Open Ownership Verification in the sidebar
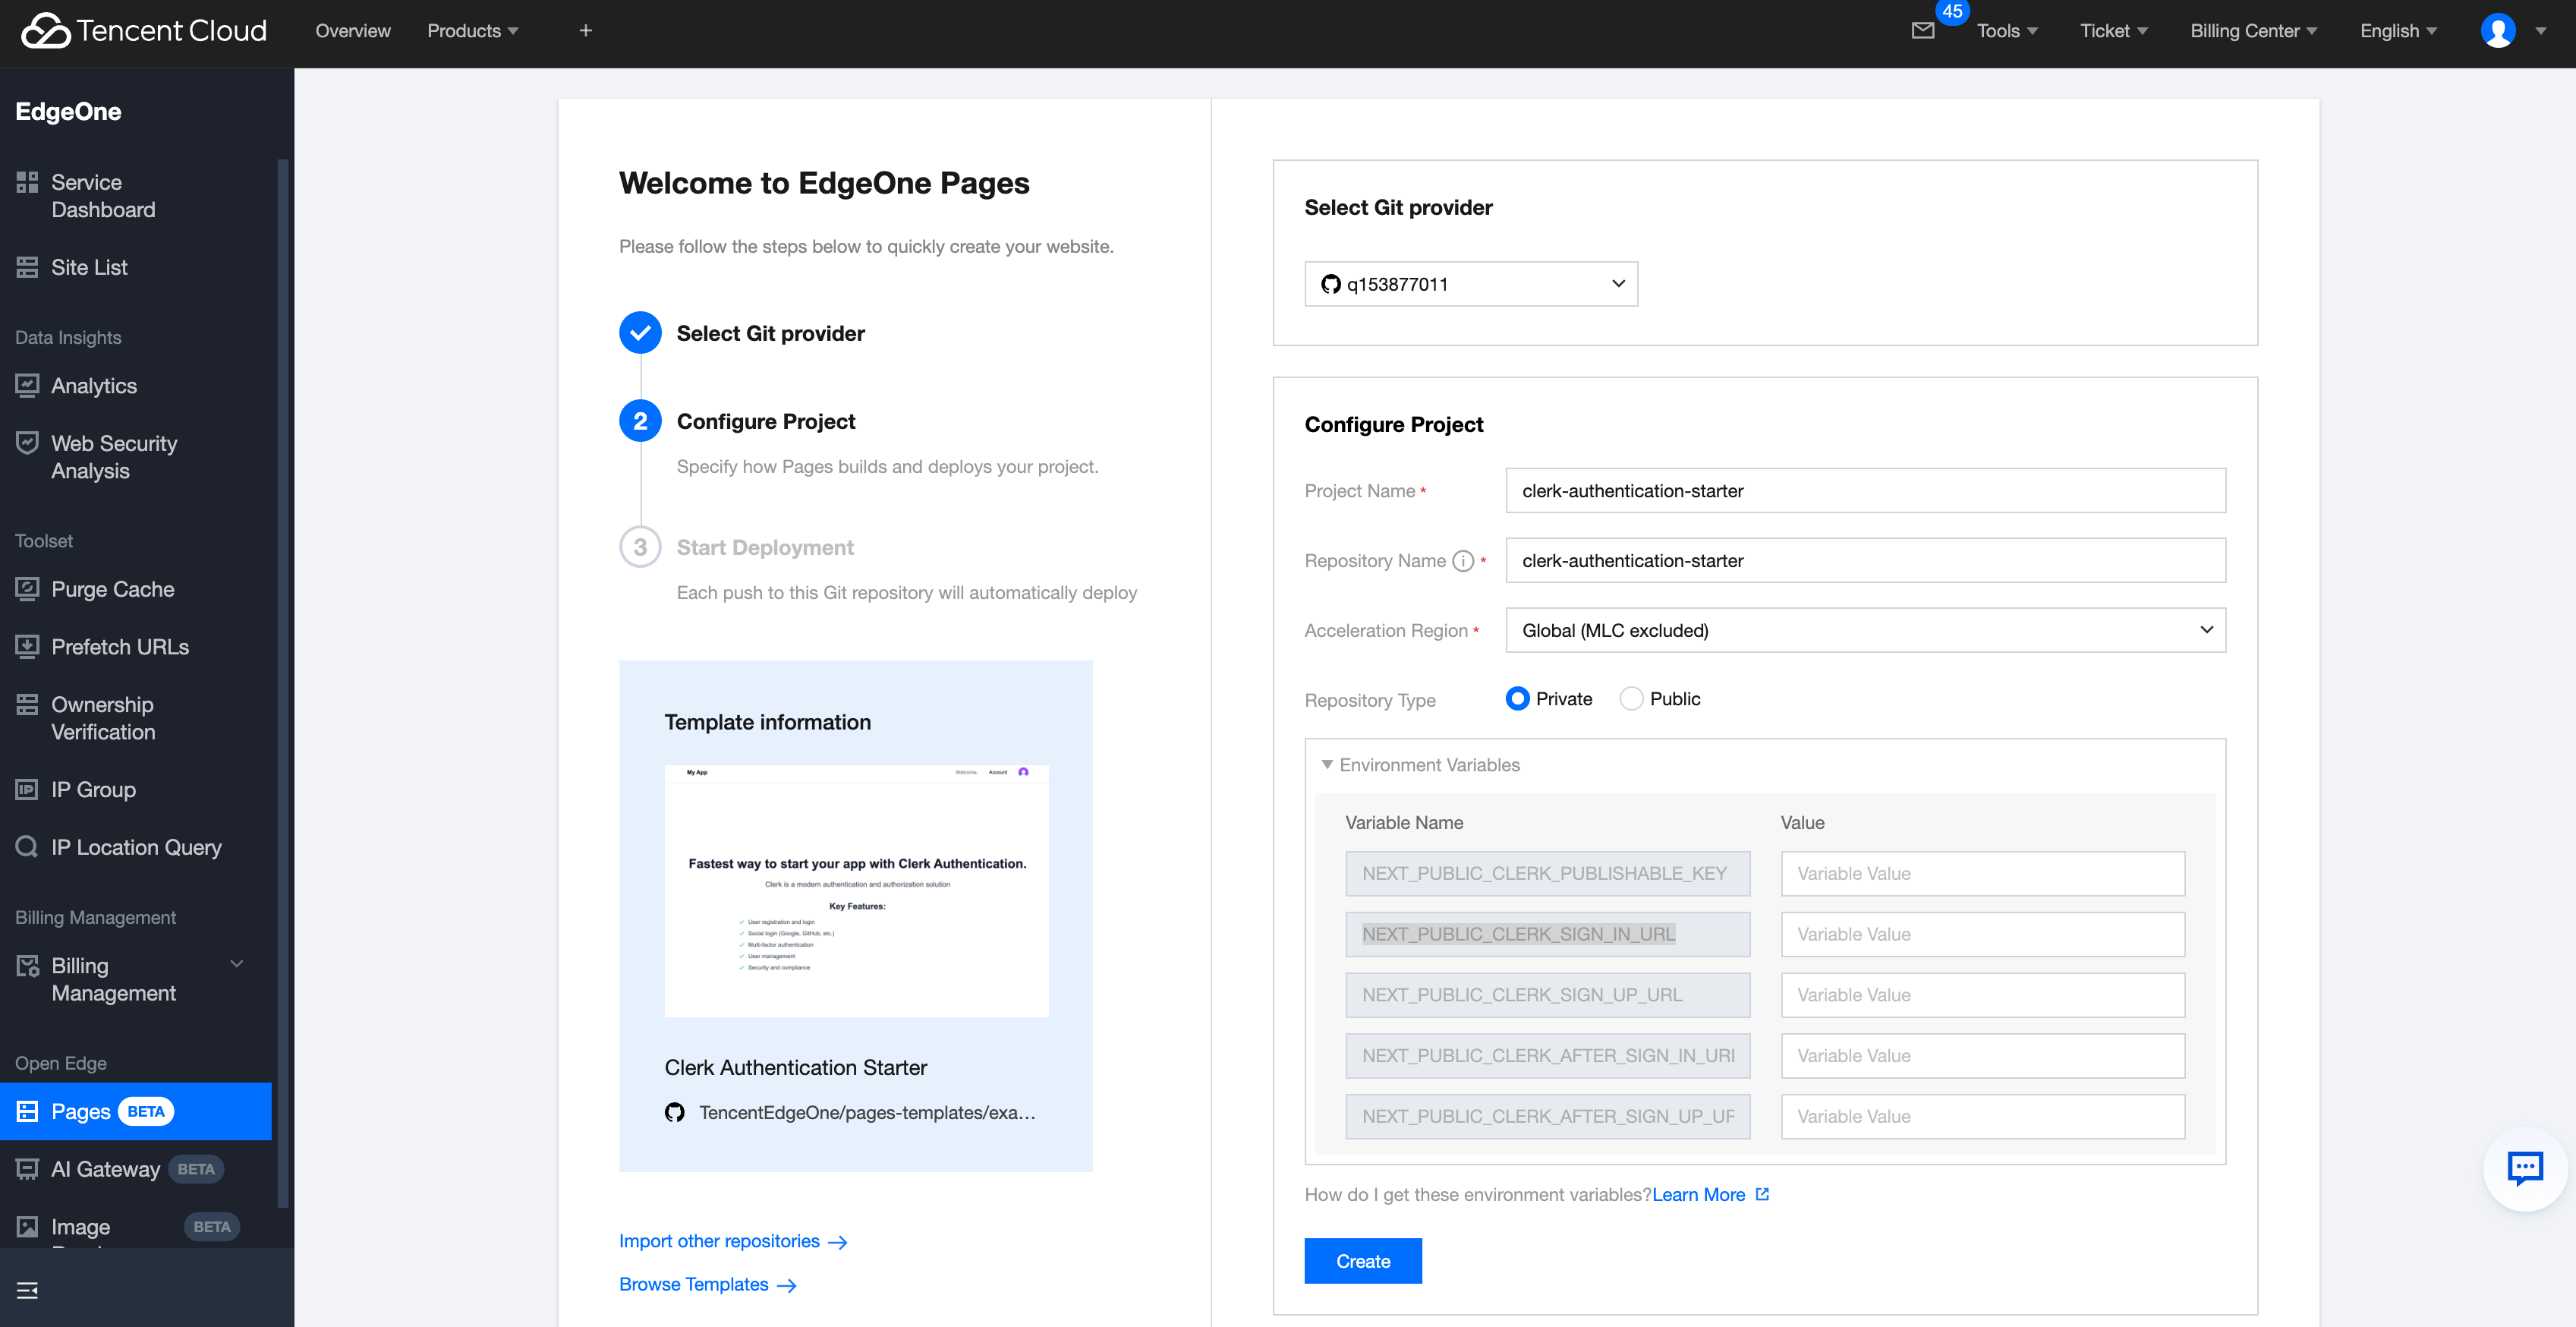The image size is (2576, 1327). [x=103, y=718]
